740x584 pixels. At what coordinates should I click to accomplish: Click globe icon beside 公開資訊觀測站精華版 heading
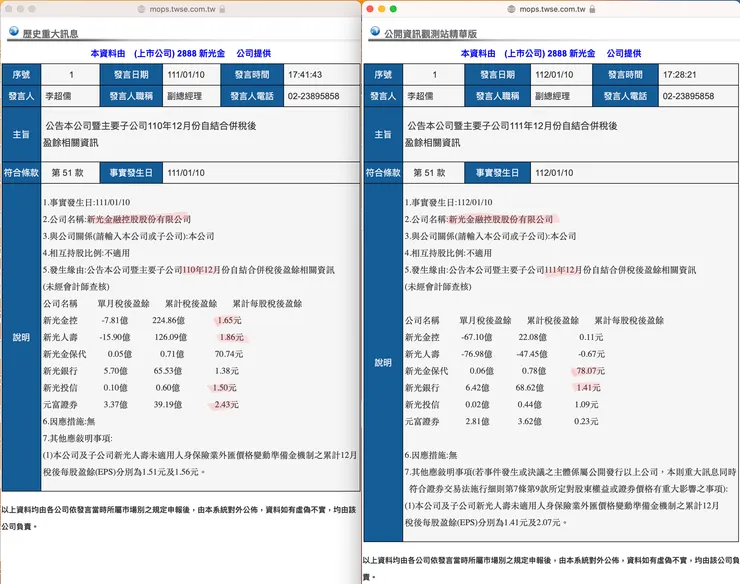pyautogui.click(x=375, y=32)
